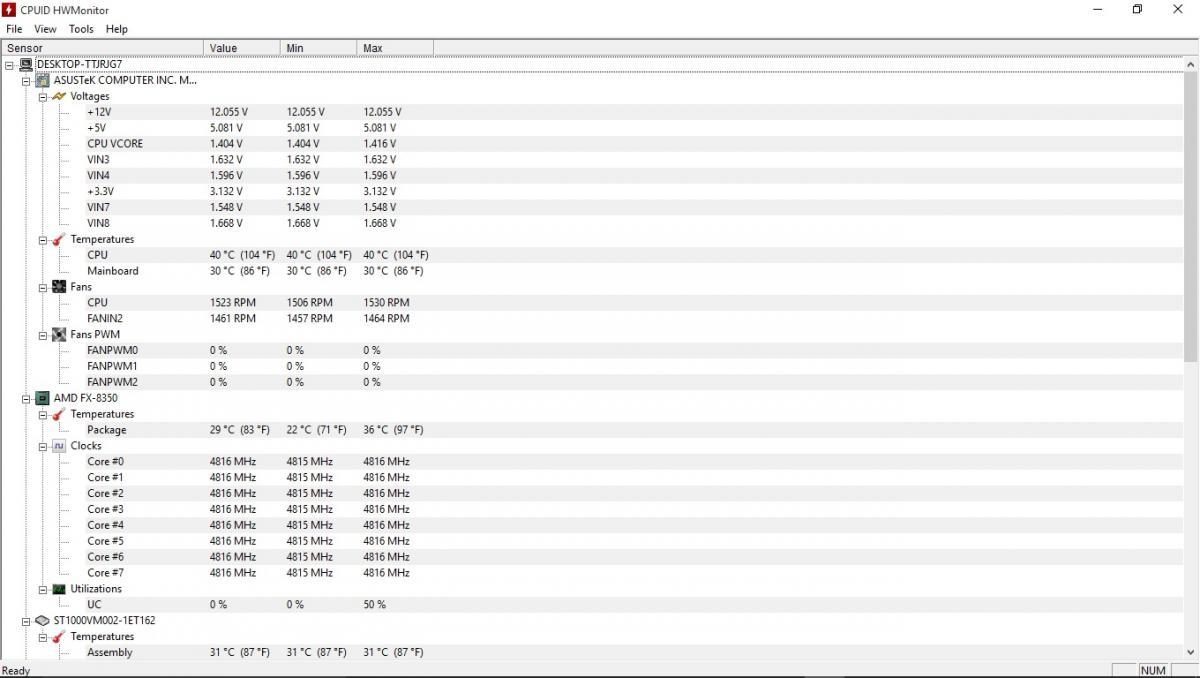Image resolution: width=1200 pixels, height=678 pixels.
Task: Collapse the motherboard Temperatures section
Action: point(43,240)
